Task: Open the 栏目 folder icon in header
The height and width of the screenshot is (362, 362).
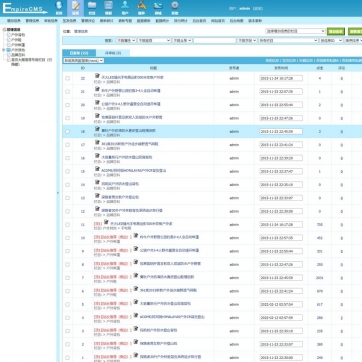Action: point(92,8)
